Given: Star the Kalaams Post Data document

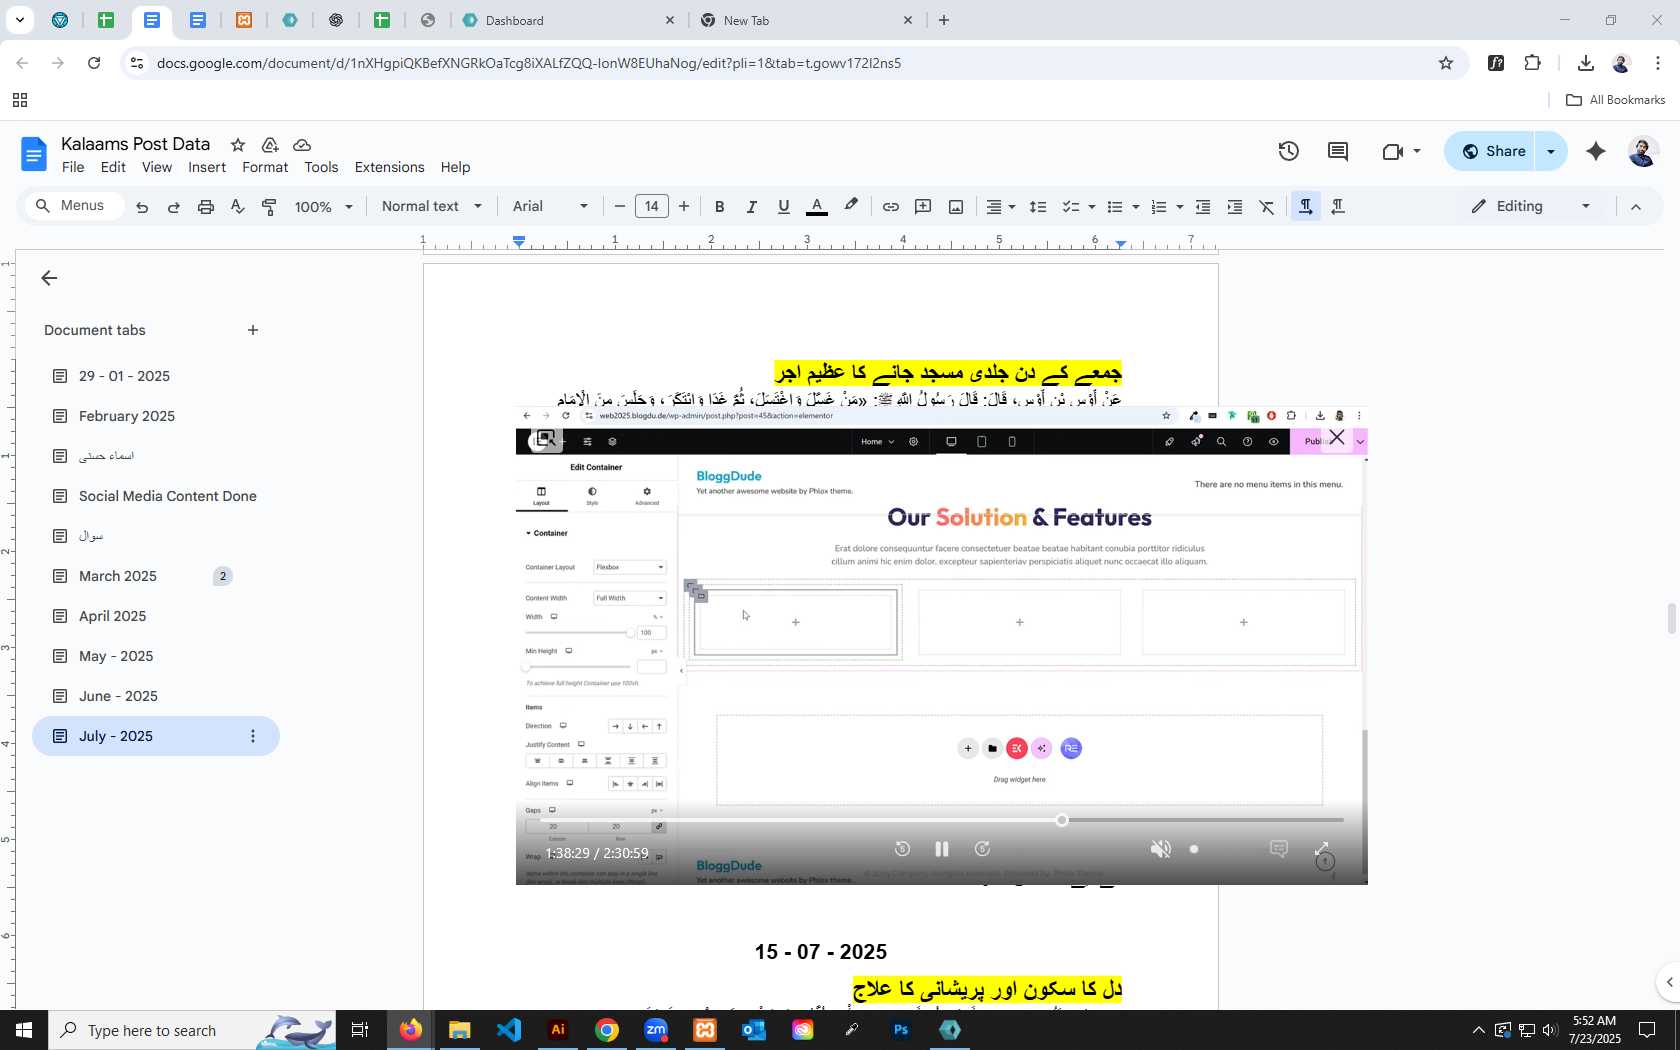Looking at the screenshot, I should [238, 145].
